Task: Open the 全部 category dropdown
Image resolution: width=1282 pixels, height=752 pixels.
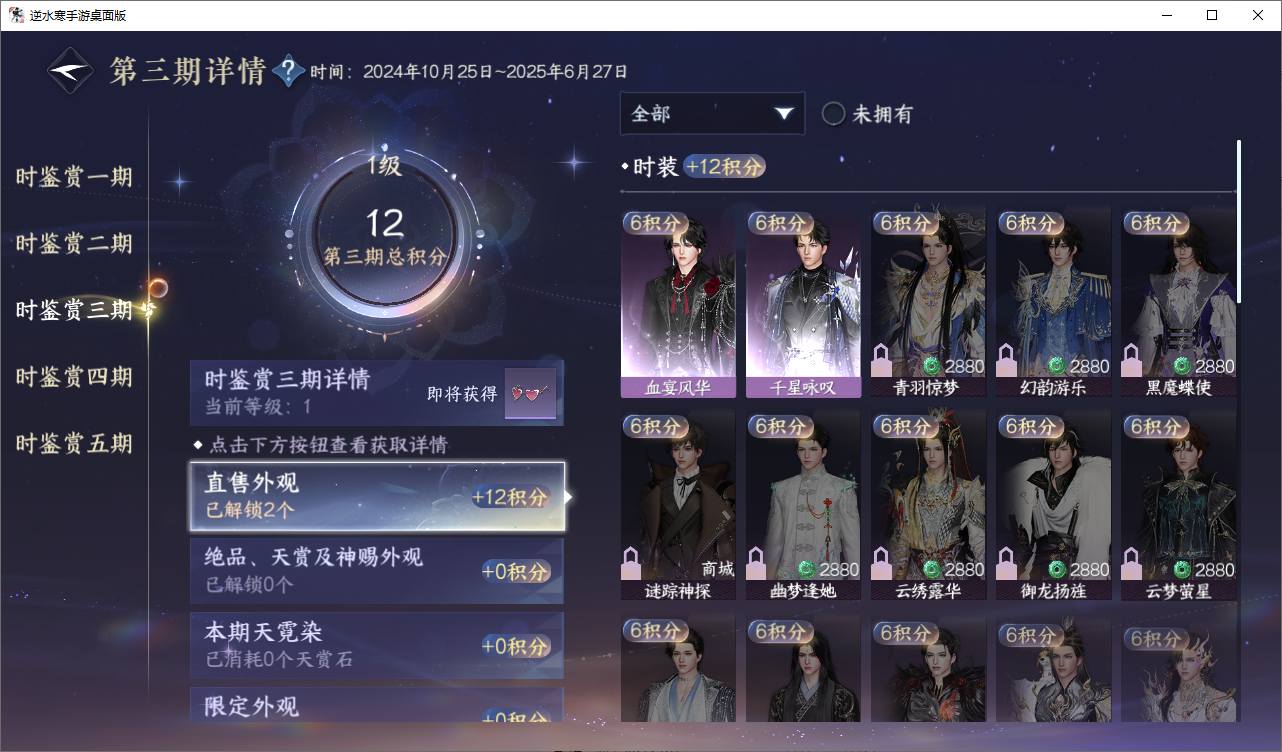Action: pyautogui.click(x=712, y=114)
